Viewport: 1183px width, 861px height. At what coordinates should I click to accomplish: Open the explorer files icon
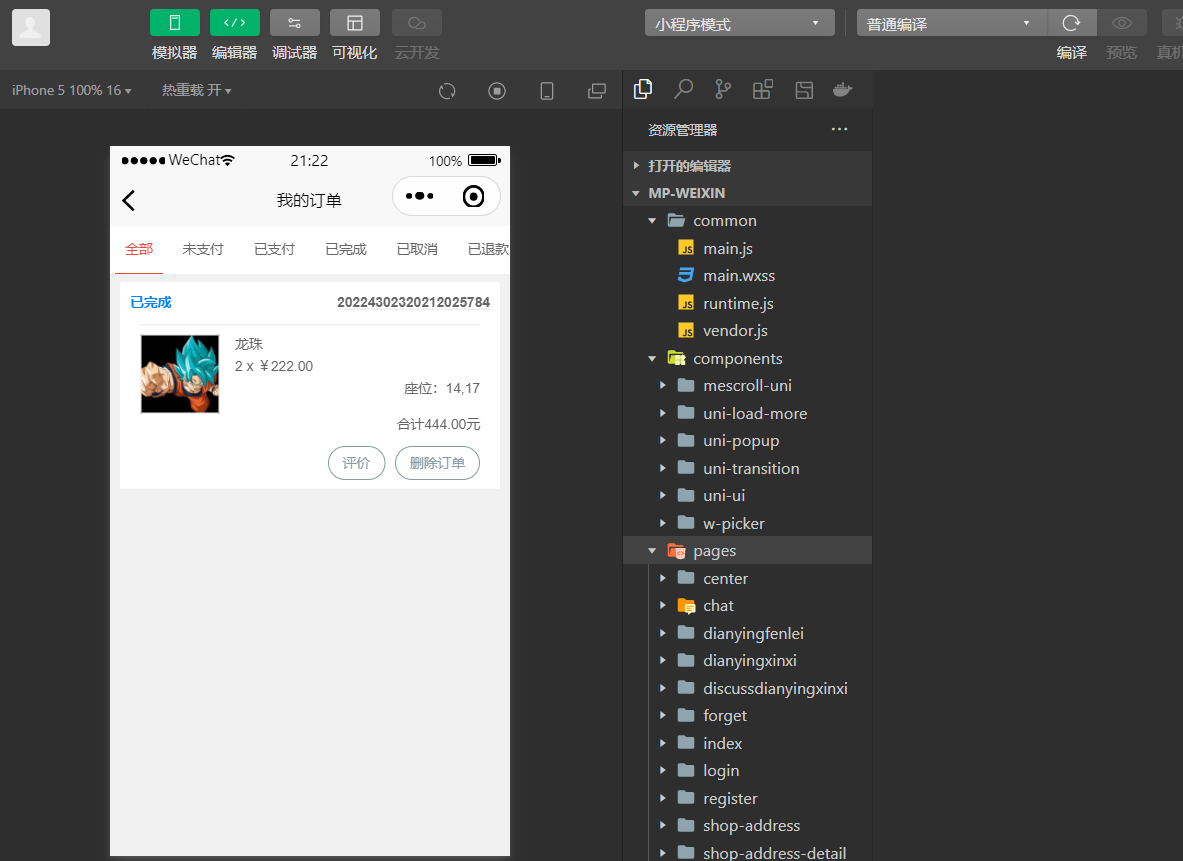[643, 90]
